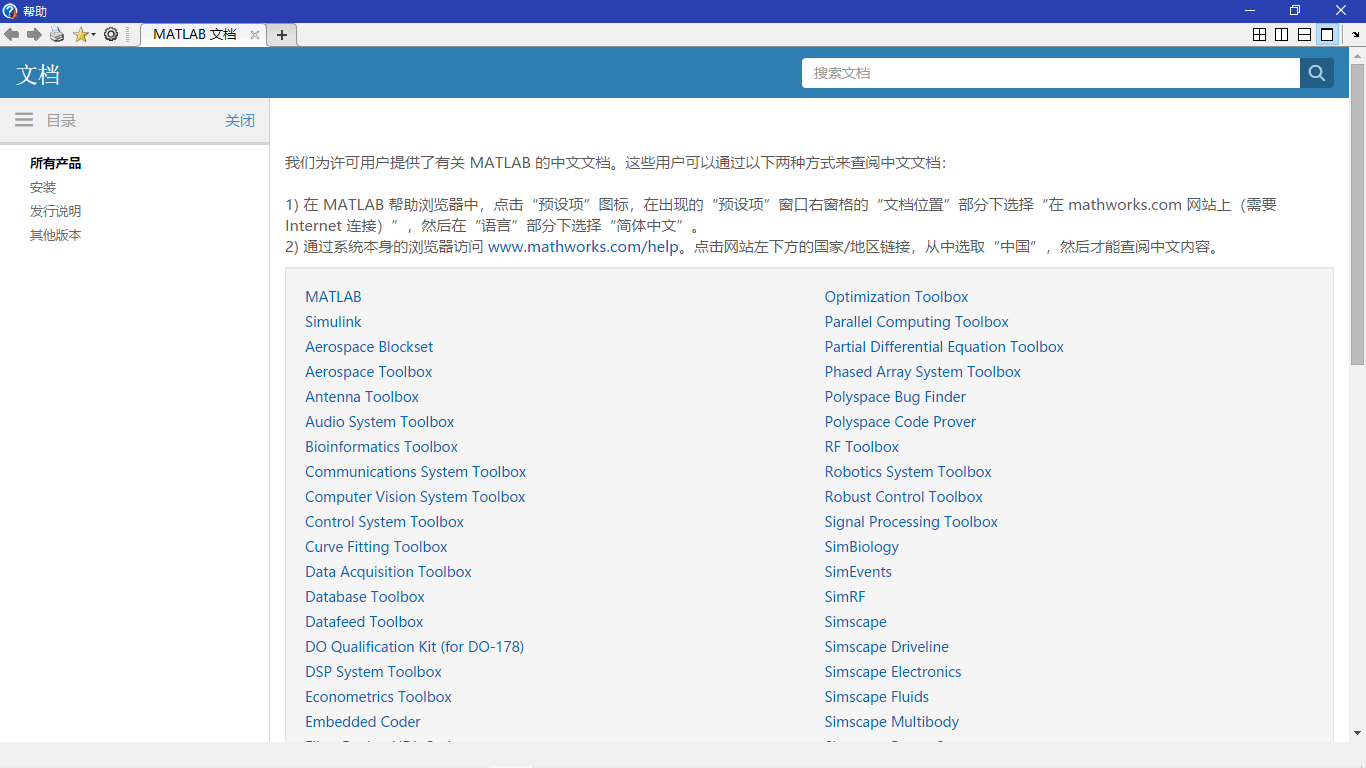Open RF Toolbox link

[862, 447]
